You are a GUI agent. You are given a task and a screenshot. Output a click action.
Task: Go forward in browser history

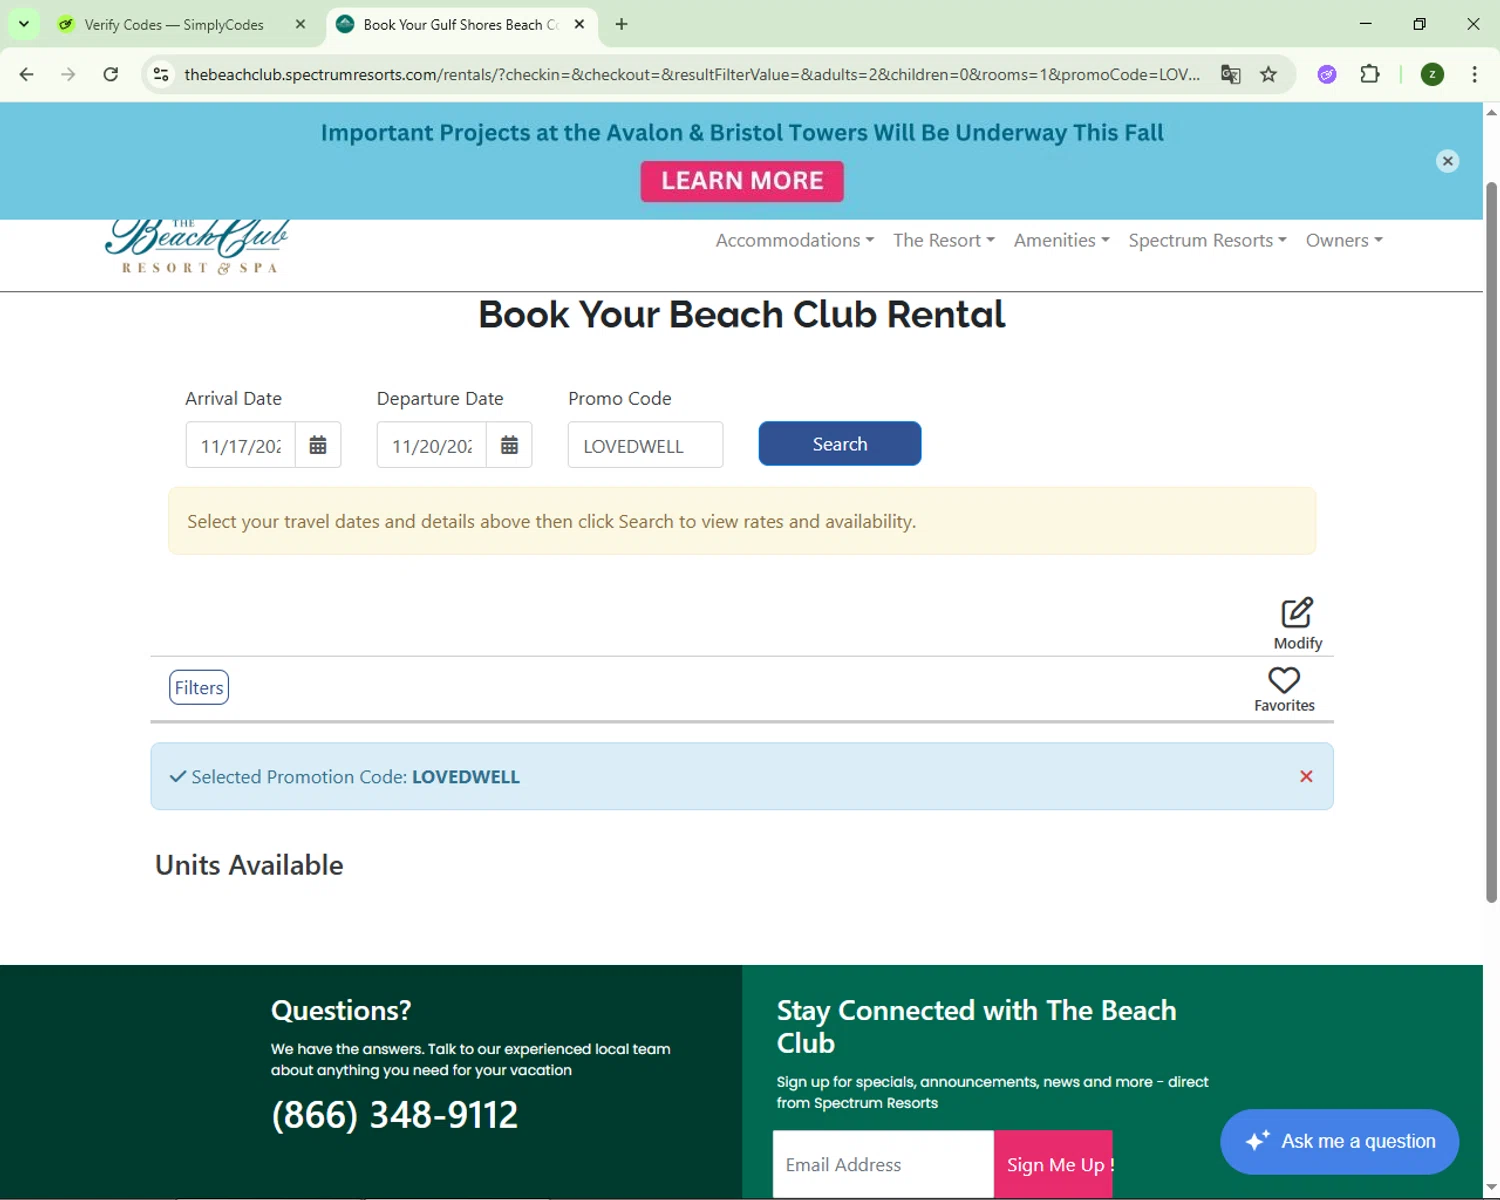(68, 74)
